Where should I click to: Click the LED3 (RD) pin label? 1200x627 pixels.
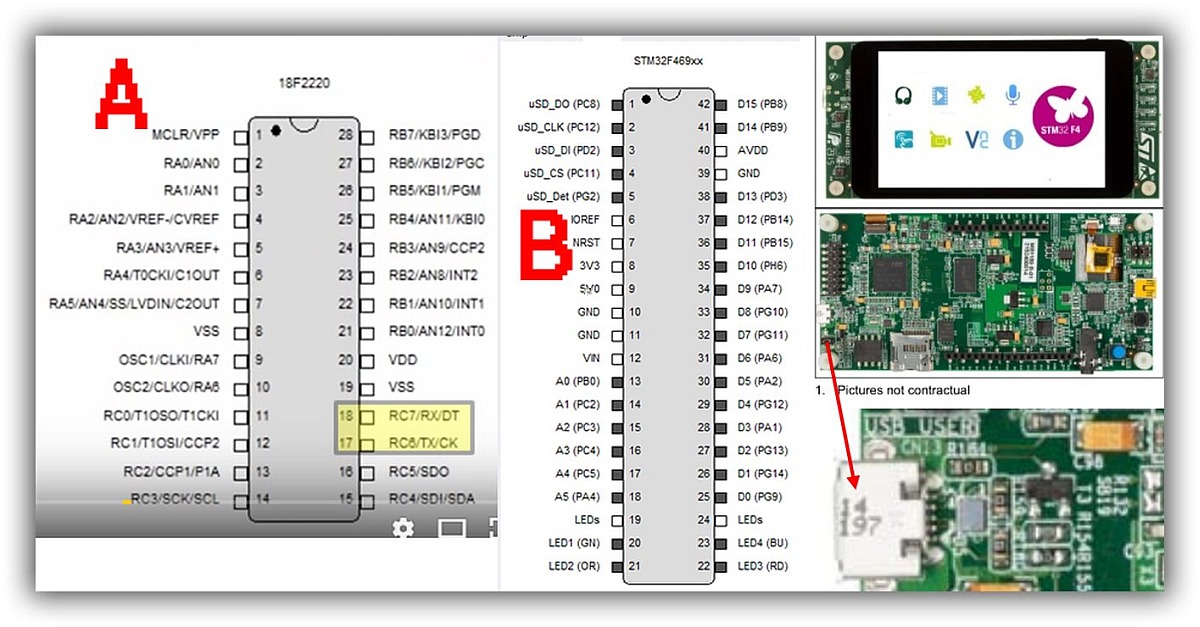point(763,566)
